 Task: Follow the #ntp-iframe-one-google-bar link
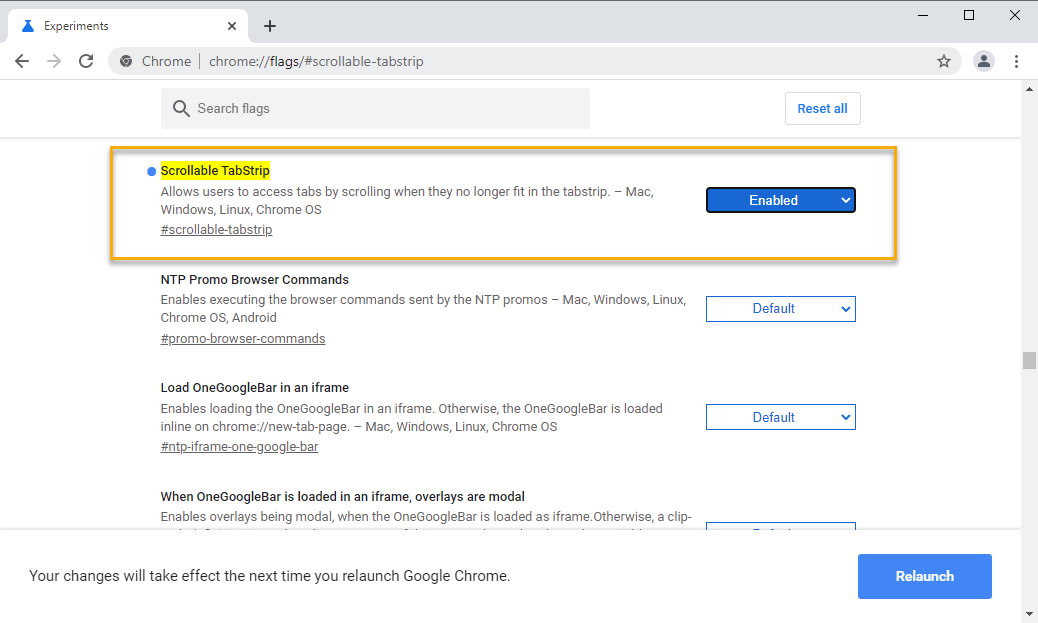coord(239,447)
